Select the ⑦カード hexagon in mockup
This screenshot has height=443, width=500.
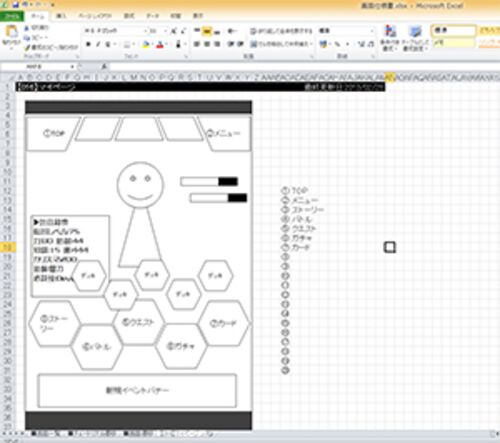click(224, 323)
